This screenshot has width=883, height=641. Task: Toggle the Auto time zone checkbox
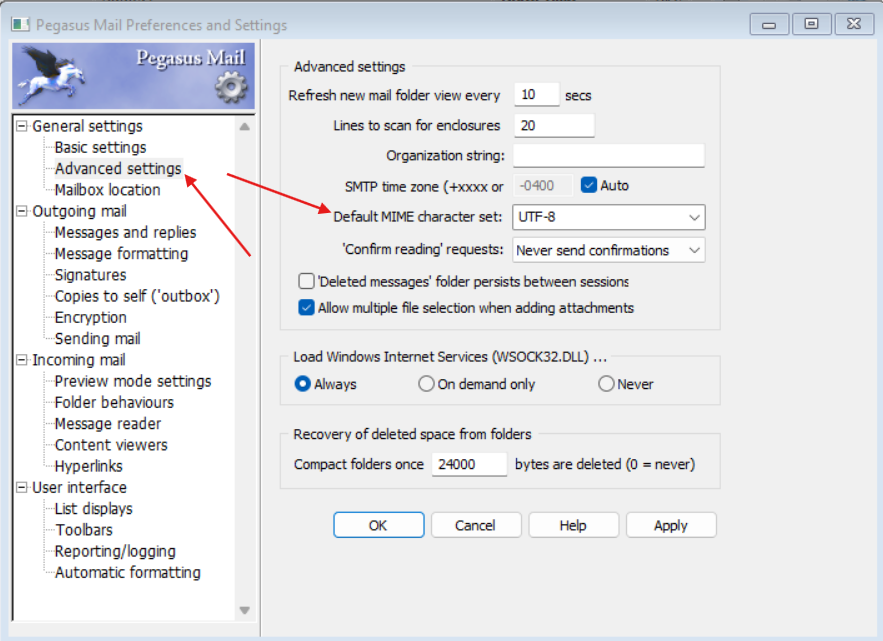pyautogui.click(x=589, y=185)
